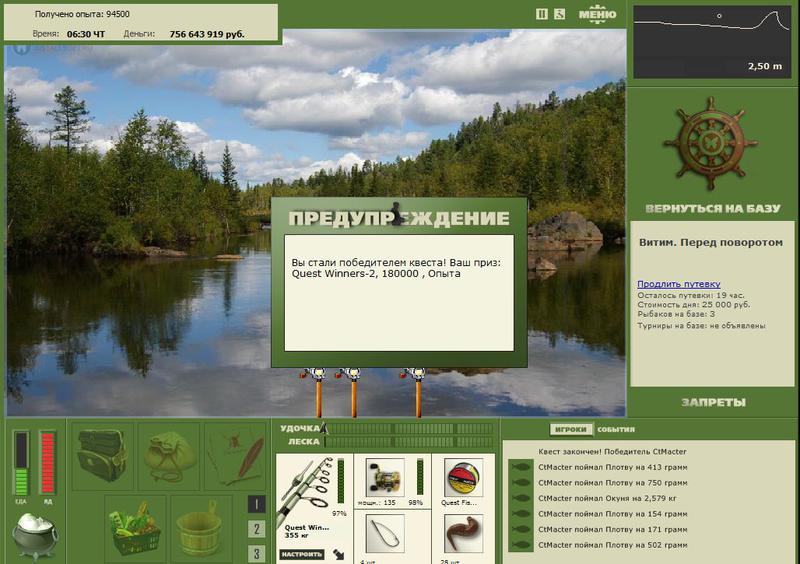
Task: Click the game time 06:30 ЧТ
Action: (x=86, y=34)
